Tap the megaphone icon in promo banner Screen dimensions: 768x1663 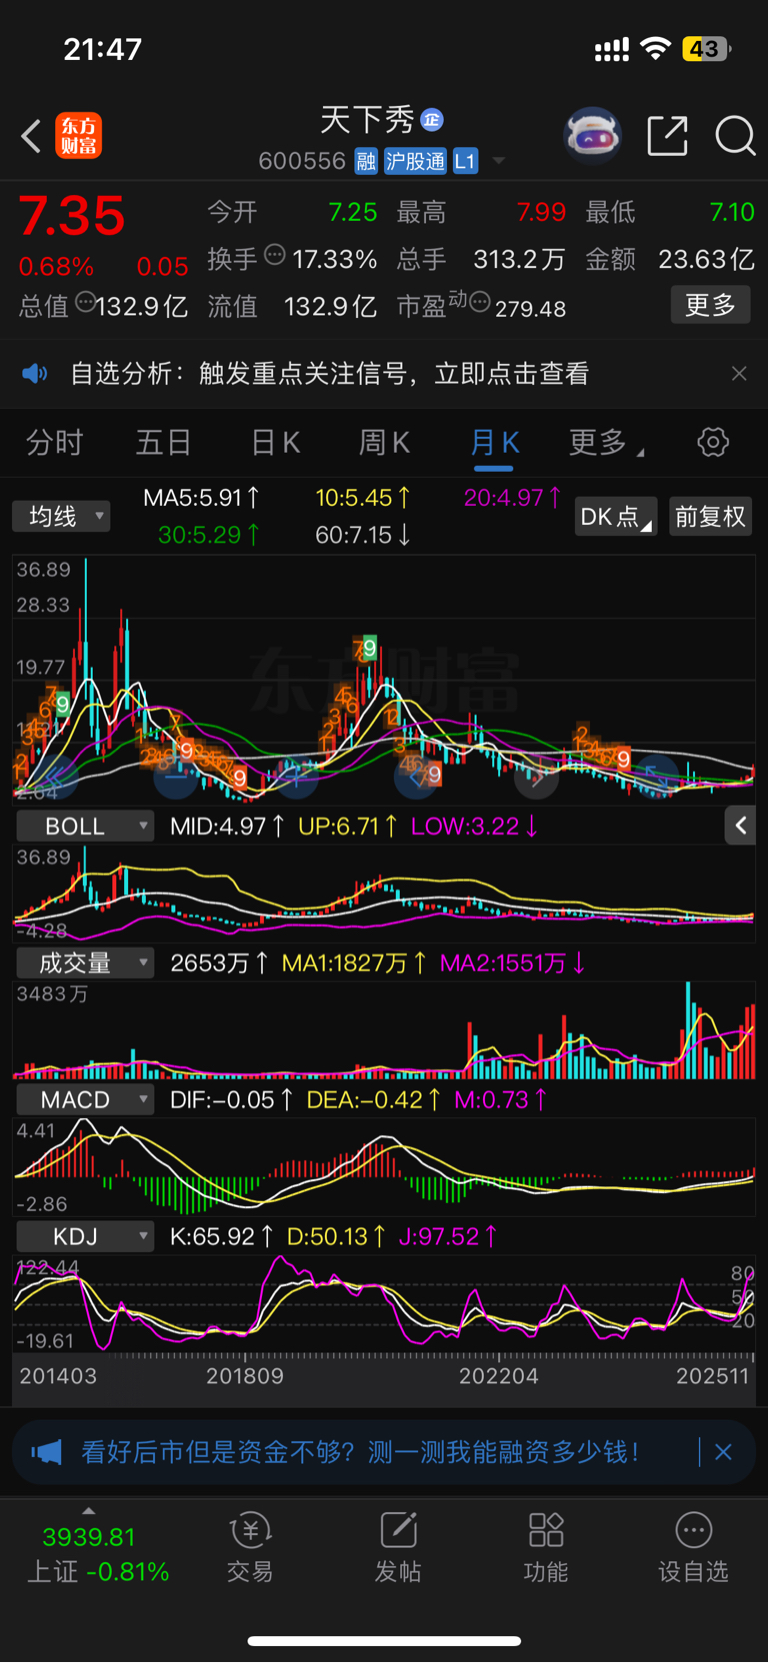(x=46, y=1452)
